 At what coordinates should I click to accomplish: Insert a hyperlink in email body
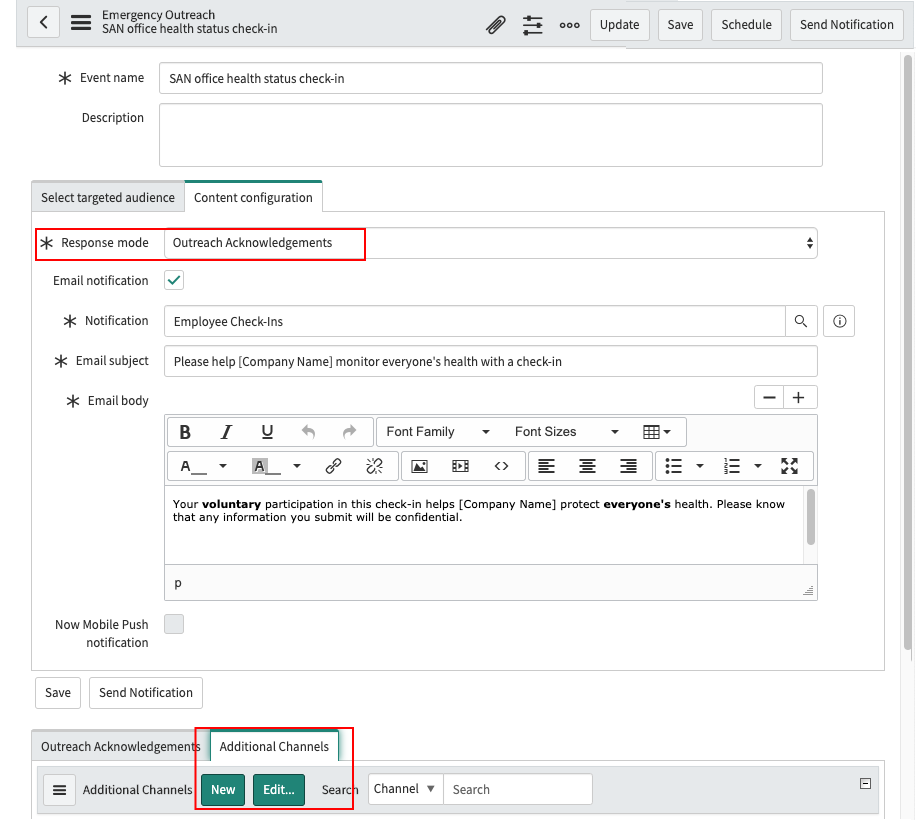pos(333,466)
